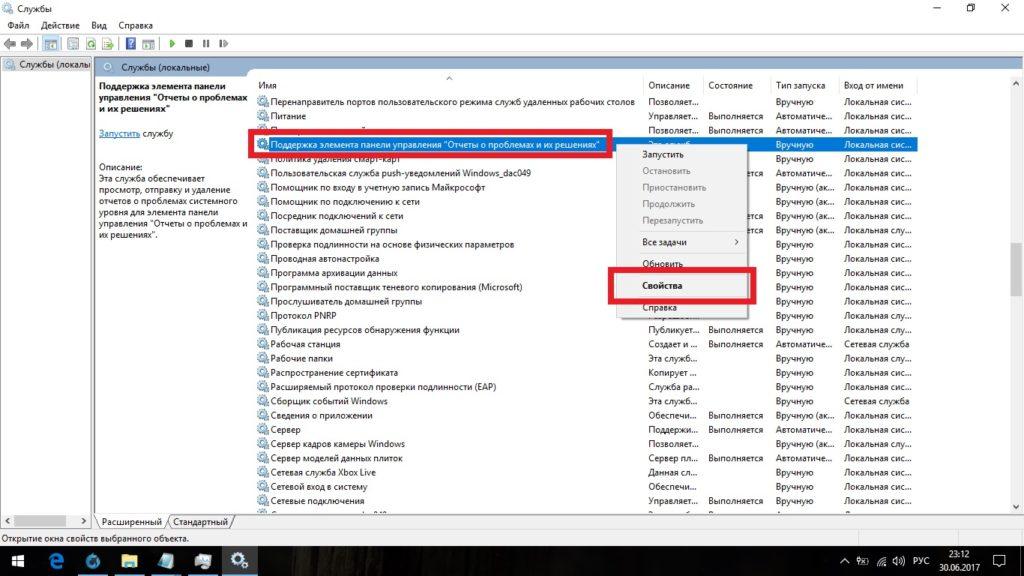Open the Windows Start menu
Viewport: 1024px width, 576px height.
[x=18, y=561]
